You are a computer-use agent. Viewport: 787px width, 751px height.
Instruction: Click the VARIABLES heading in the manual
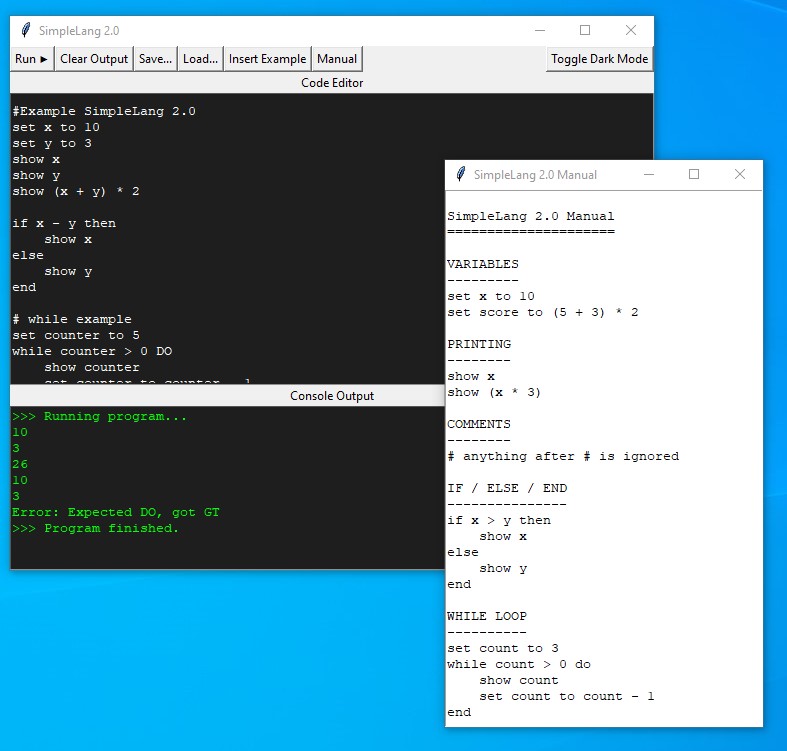tap(483, 264)
